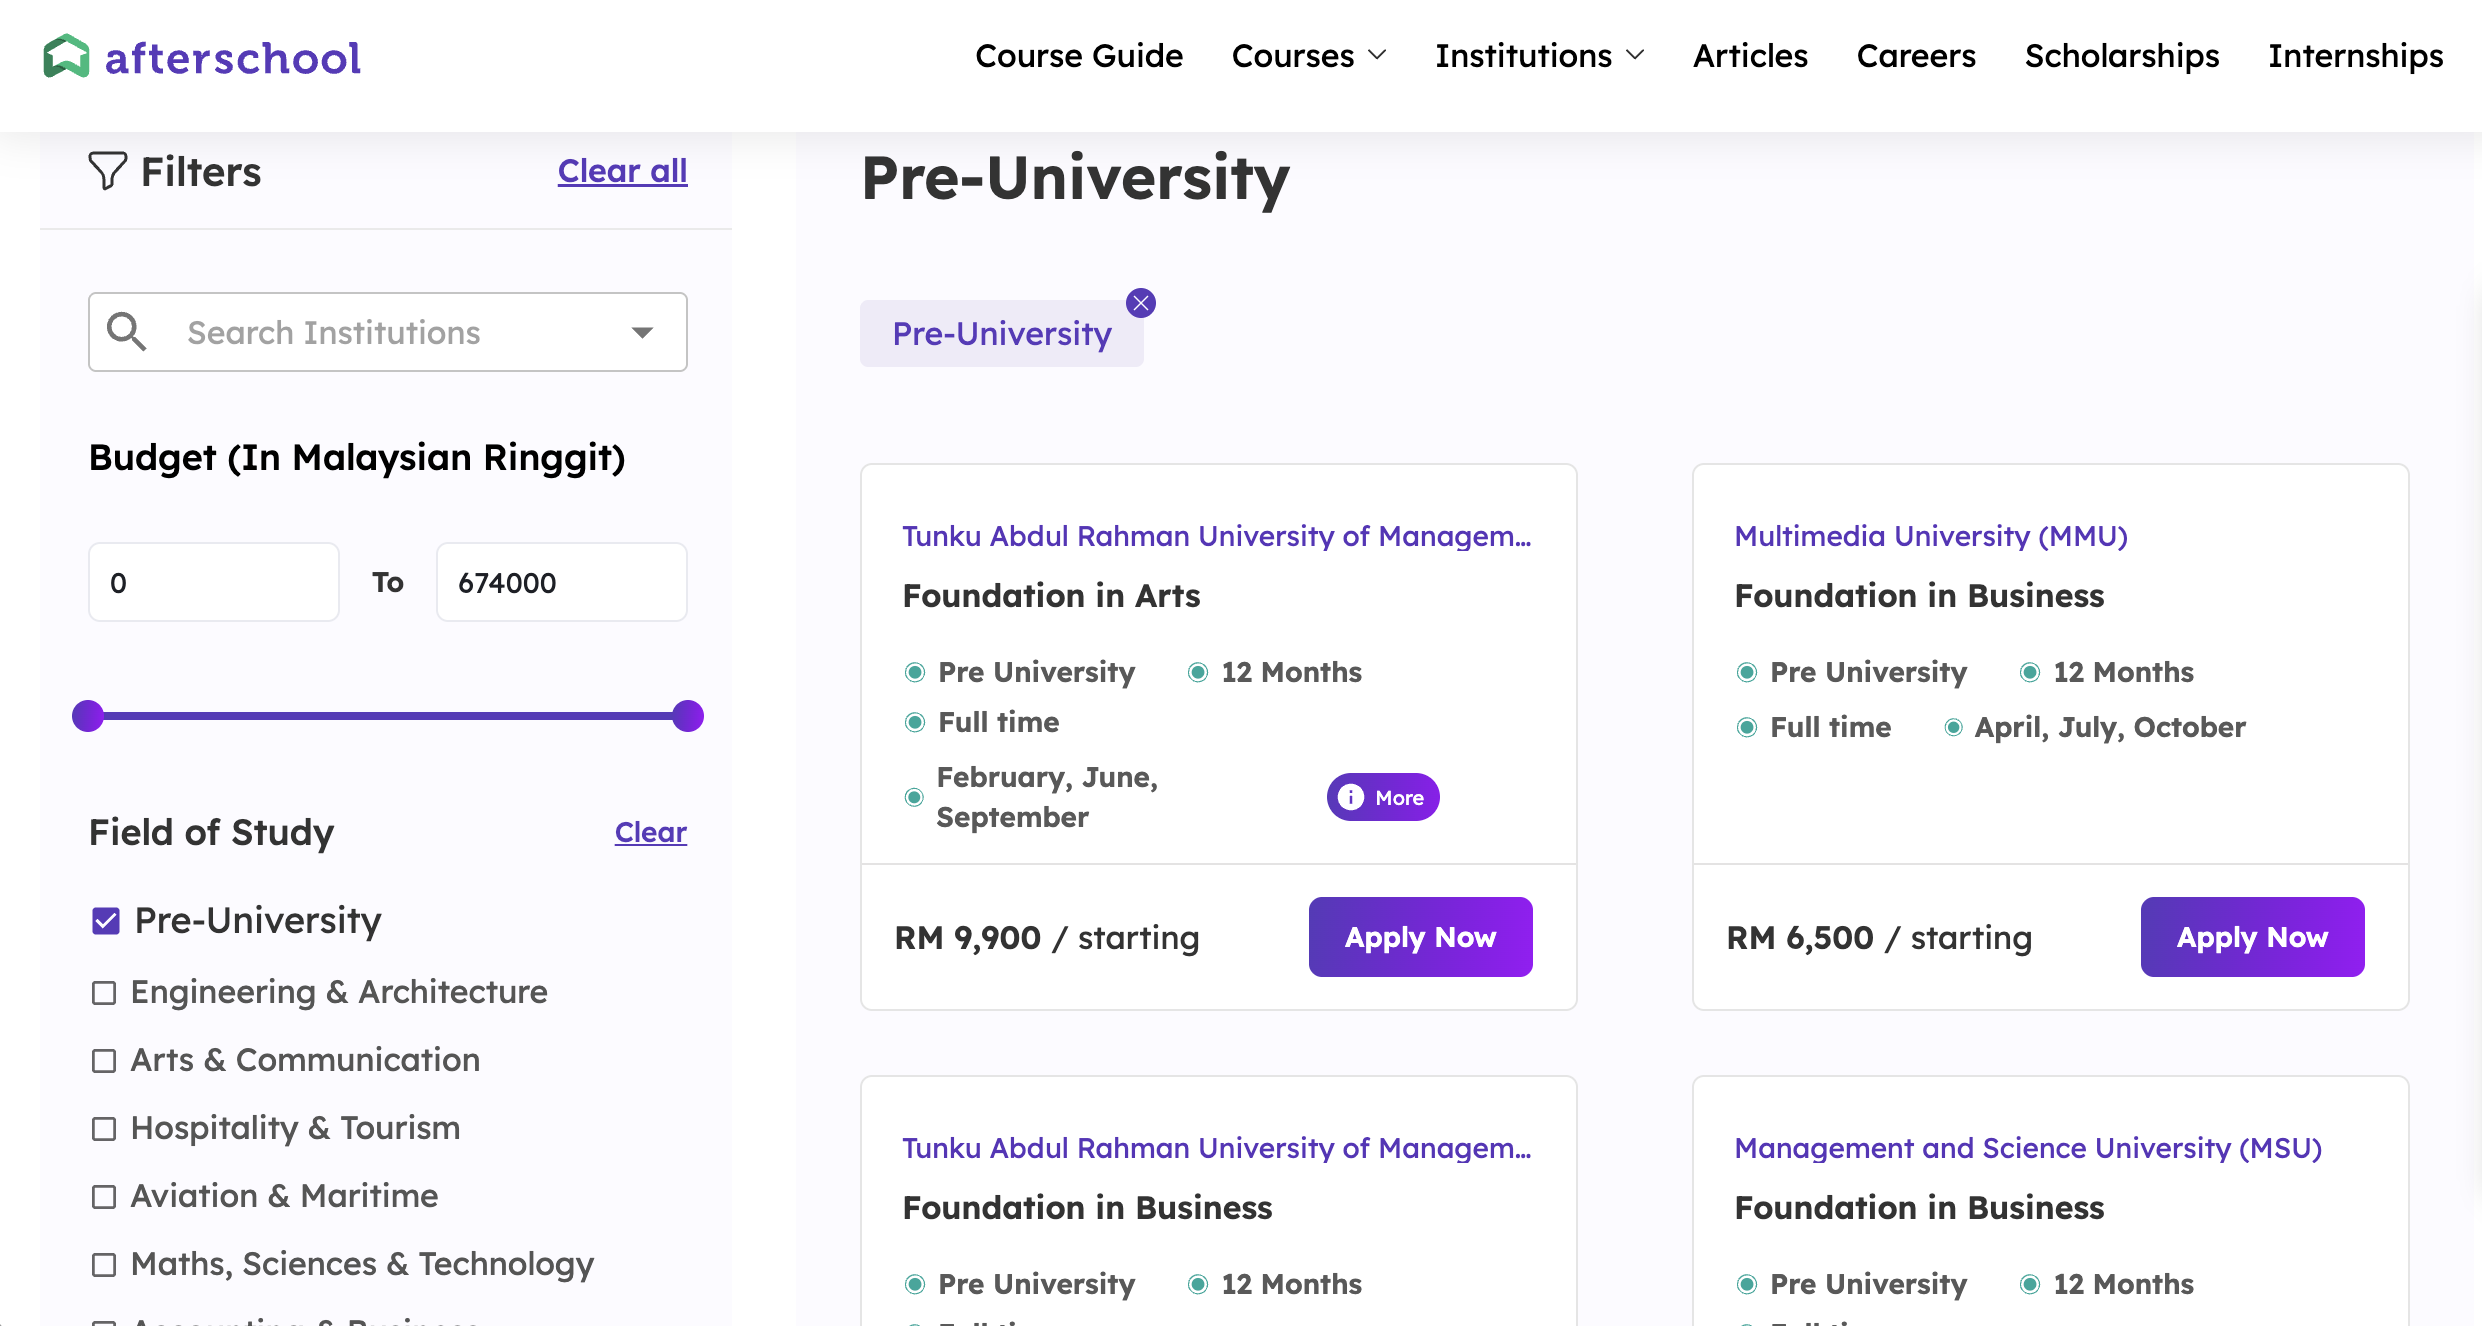The image size is (2482, 1326).
Task: Apply Now for MMU Foundation in Business
Action: tap(2252, 937)
